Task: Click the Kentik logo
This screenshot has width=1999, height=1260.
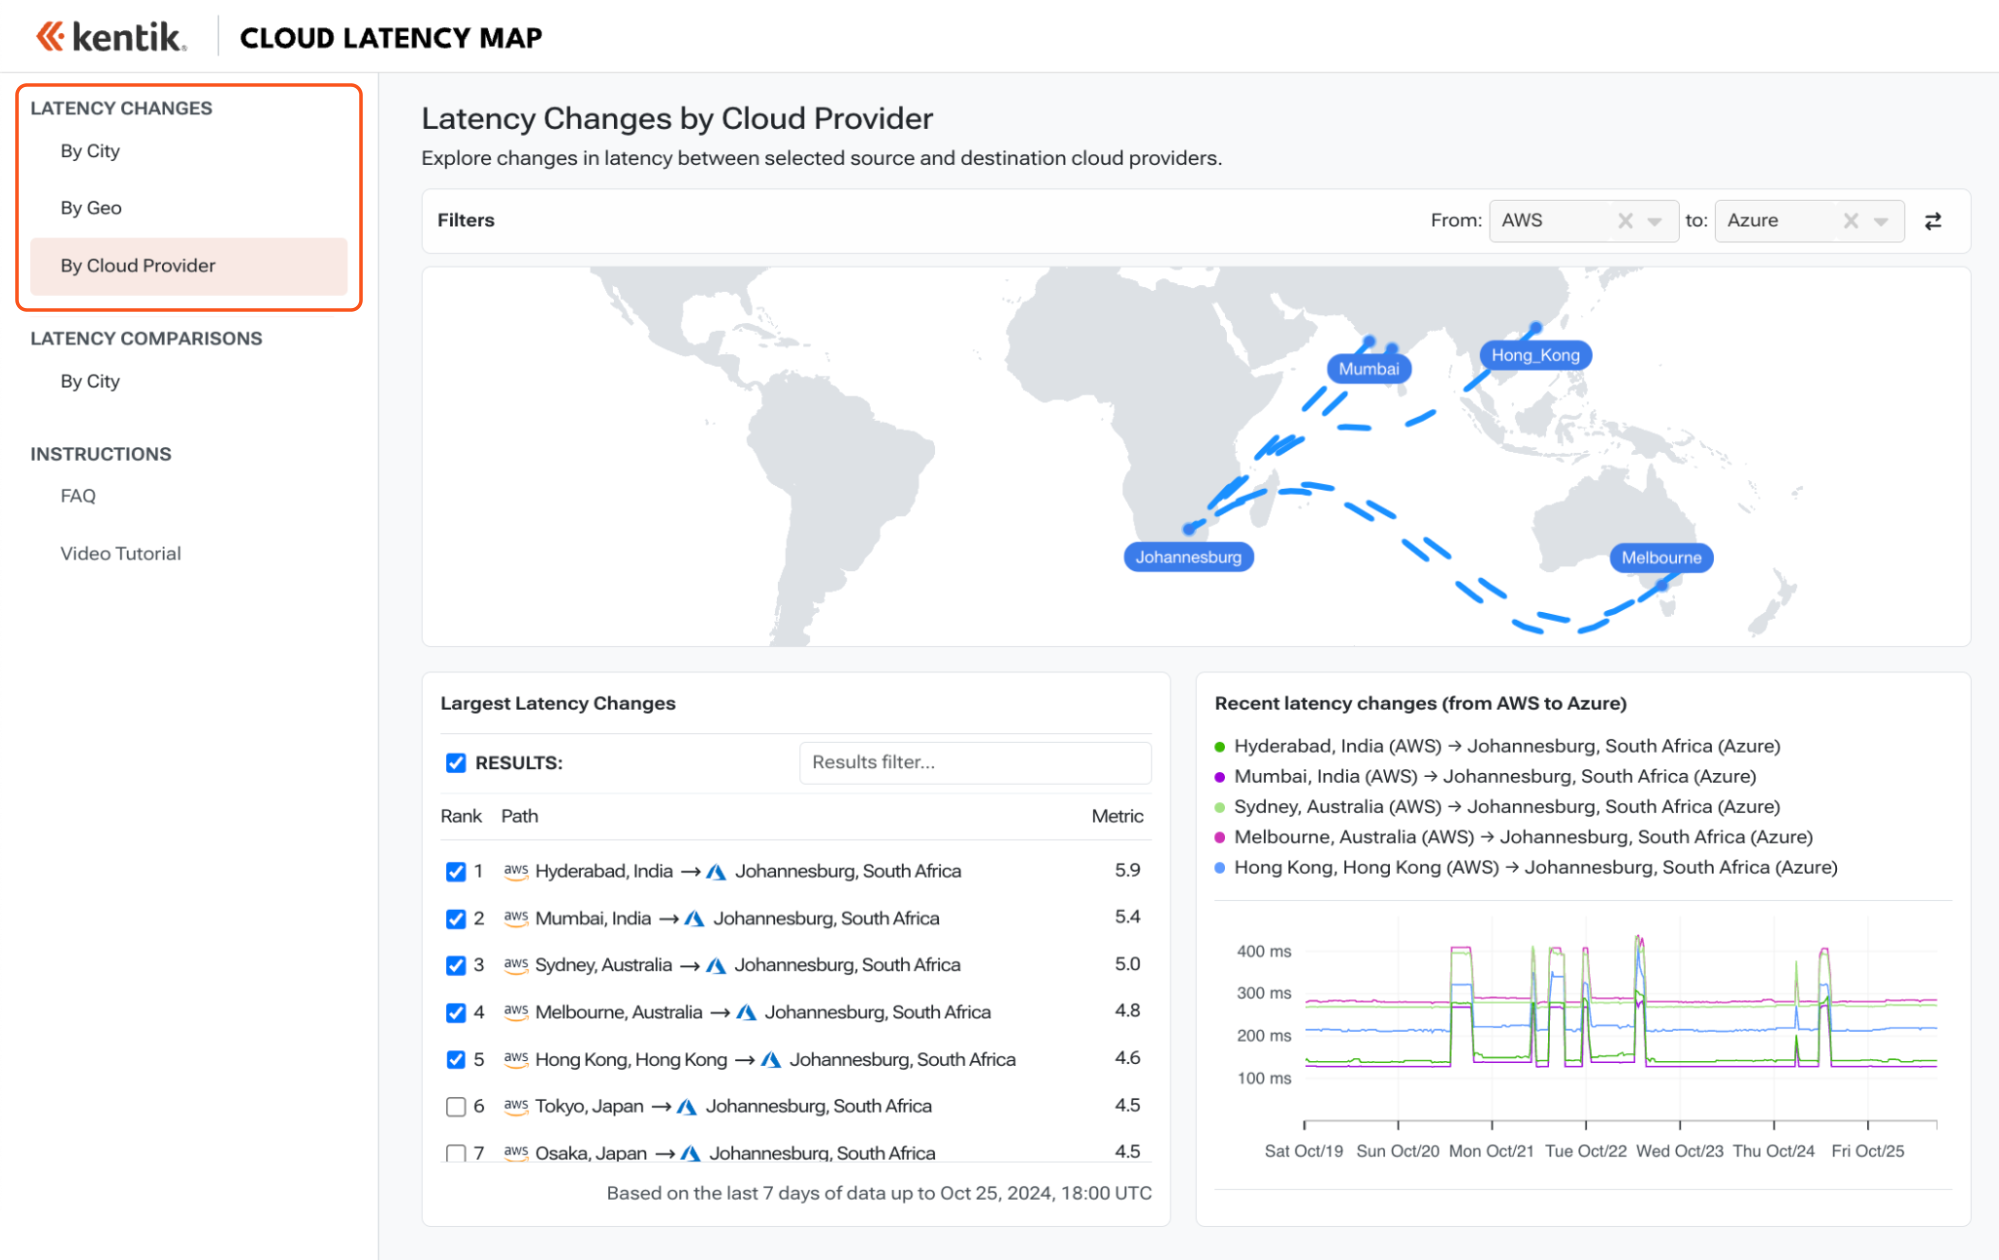Action: (x=111, y=37)
